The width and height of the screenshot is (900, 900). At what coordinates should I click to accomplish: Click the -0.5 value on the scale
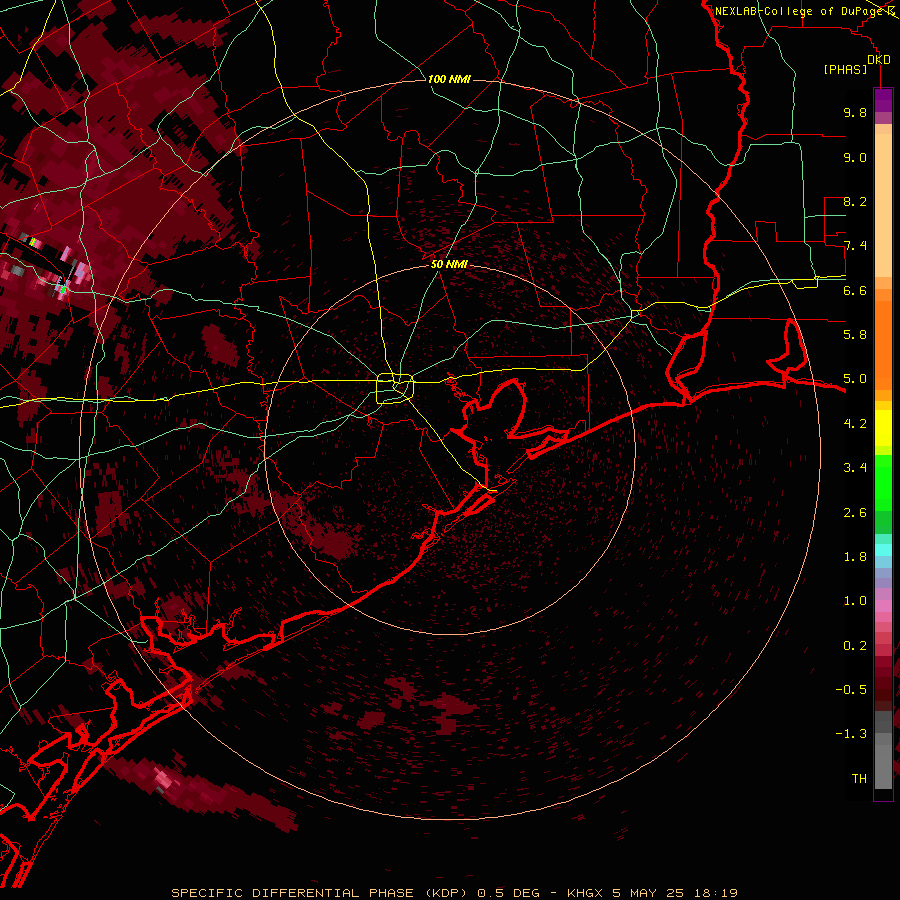851,690
